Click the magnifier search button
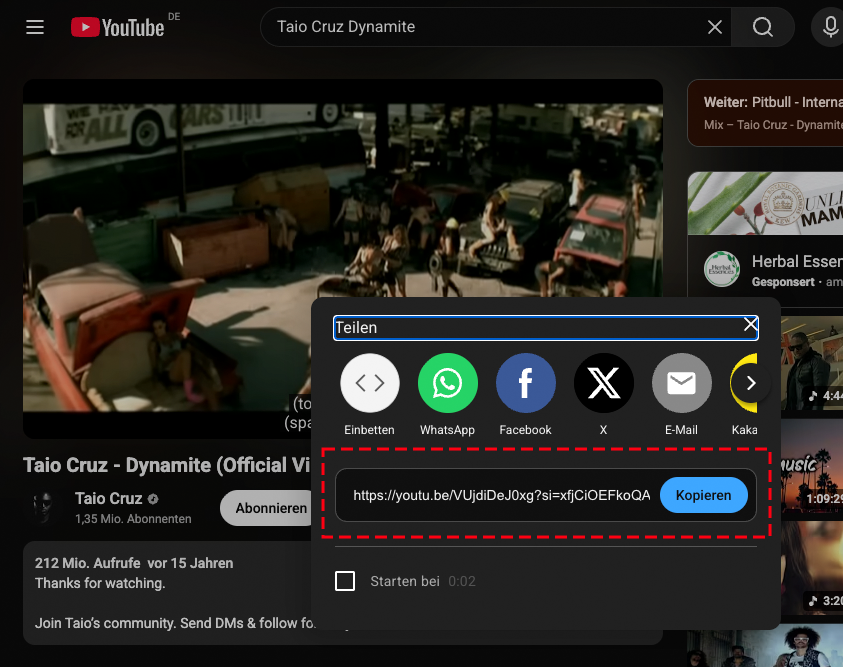This screenshot has width=843, height=667. pyautogui.click(x=763, y=27)
